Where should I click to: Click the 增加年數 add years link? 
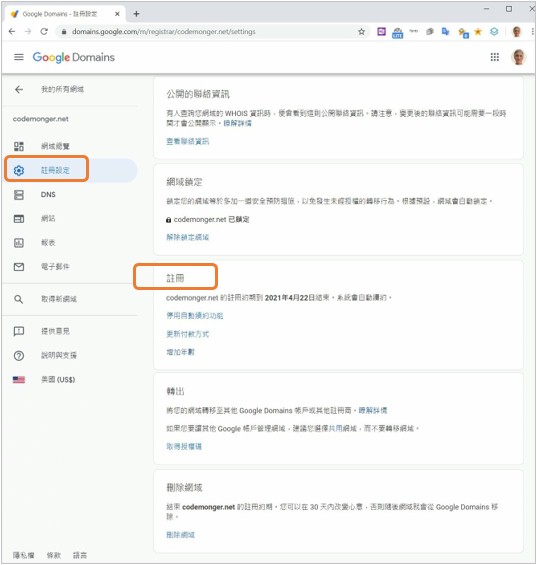click(x=180, y=352)
